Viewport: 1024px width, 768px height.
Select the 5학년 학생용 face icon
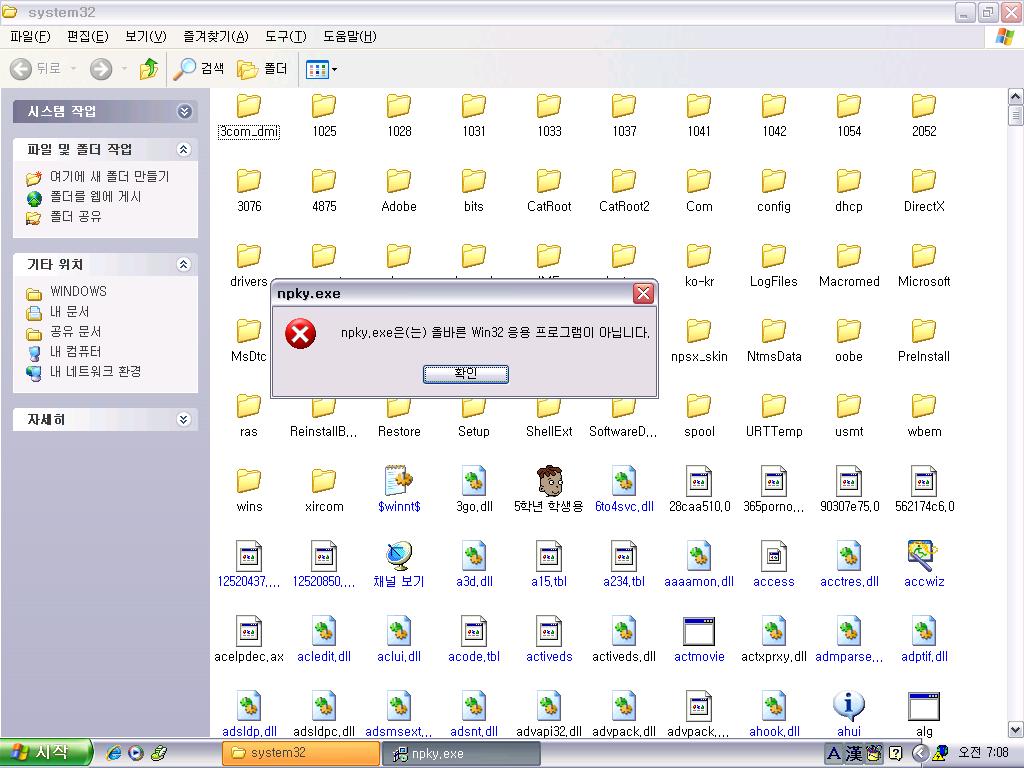(548, 482)
